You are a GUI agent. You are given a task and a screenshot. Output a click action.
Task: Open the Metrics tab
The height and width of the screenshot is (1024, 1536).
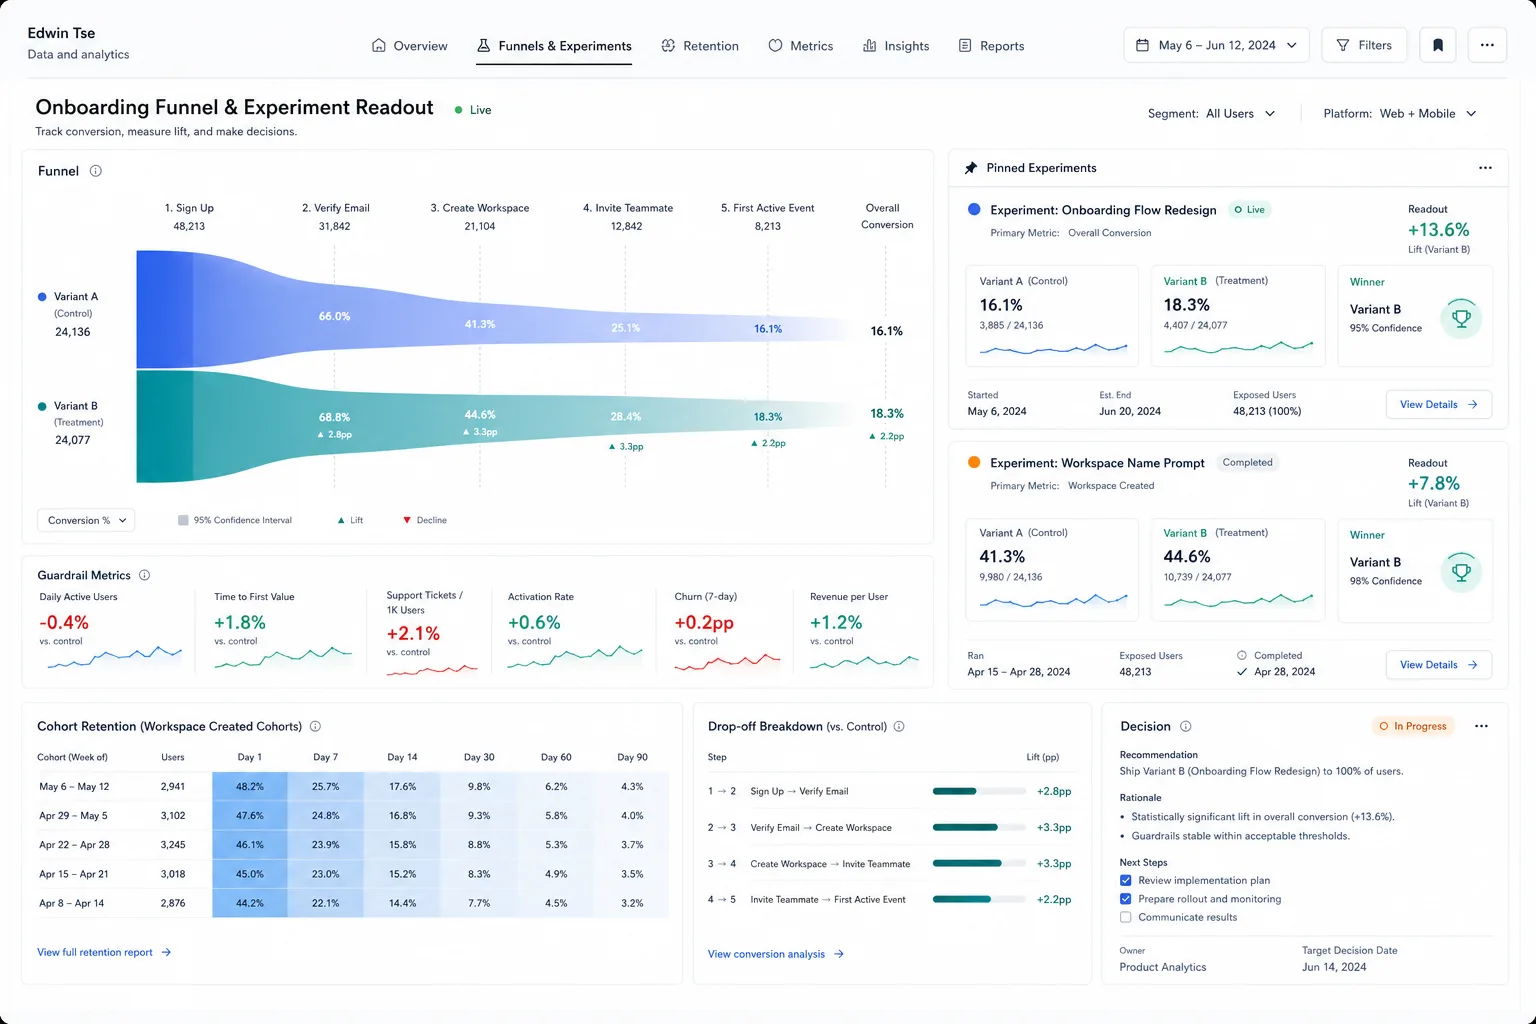click(x=800, y=46)
